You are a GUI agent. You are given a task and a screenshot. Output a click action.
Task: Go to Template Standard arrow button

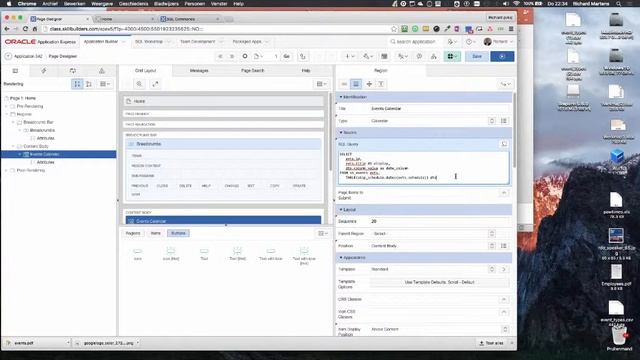[x=504, y=269]
